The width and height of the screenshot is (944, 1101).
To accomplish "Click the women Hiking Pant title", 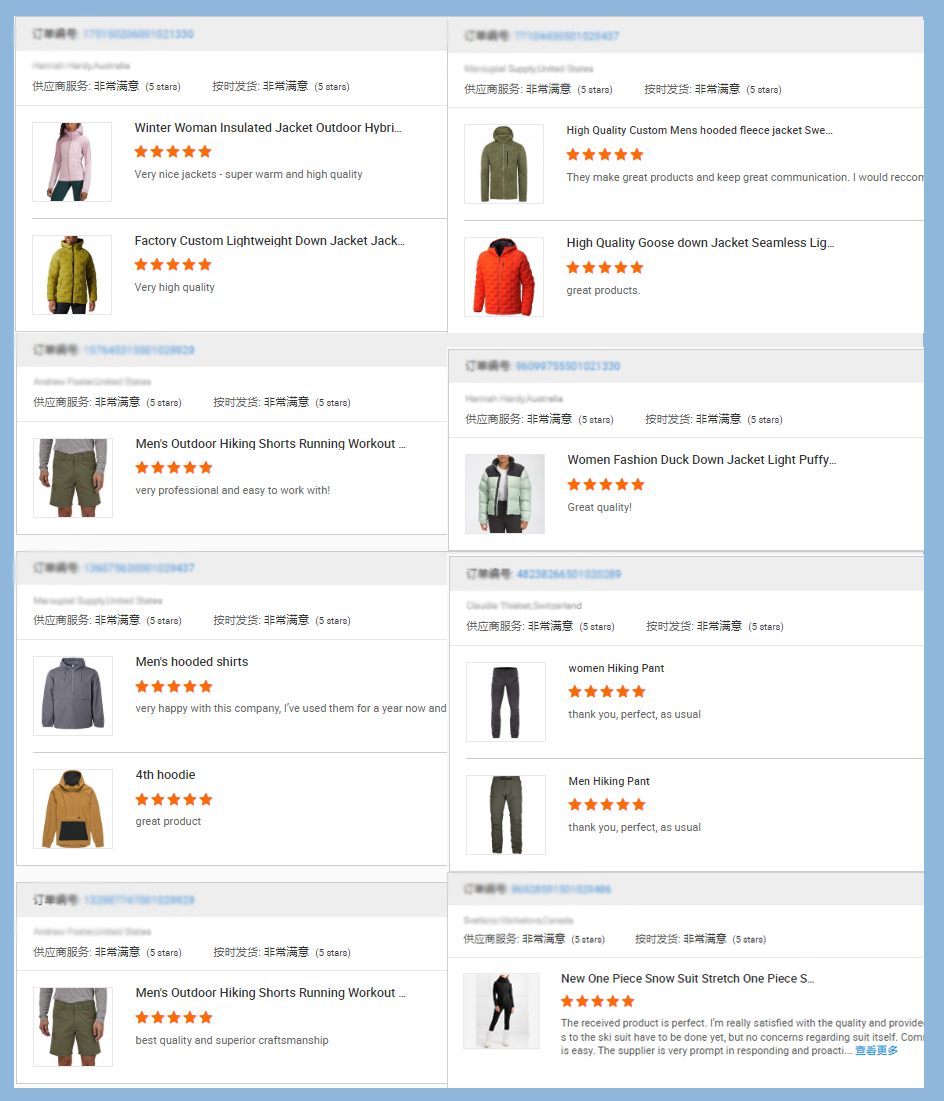I will coord(616,668).
